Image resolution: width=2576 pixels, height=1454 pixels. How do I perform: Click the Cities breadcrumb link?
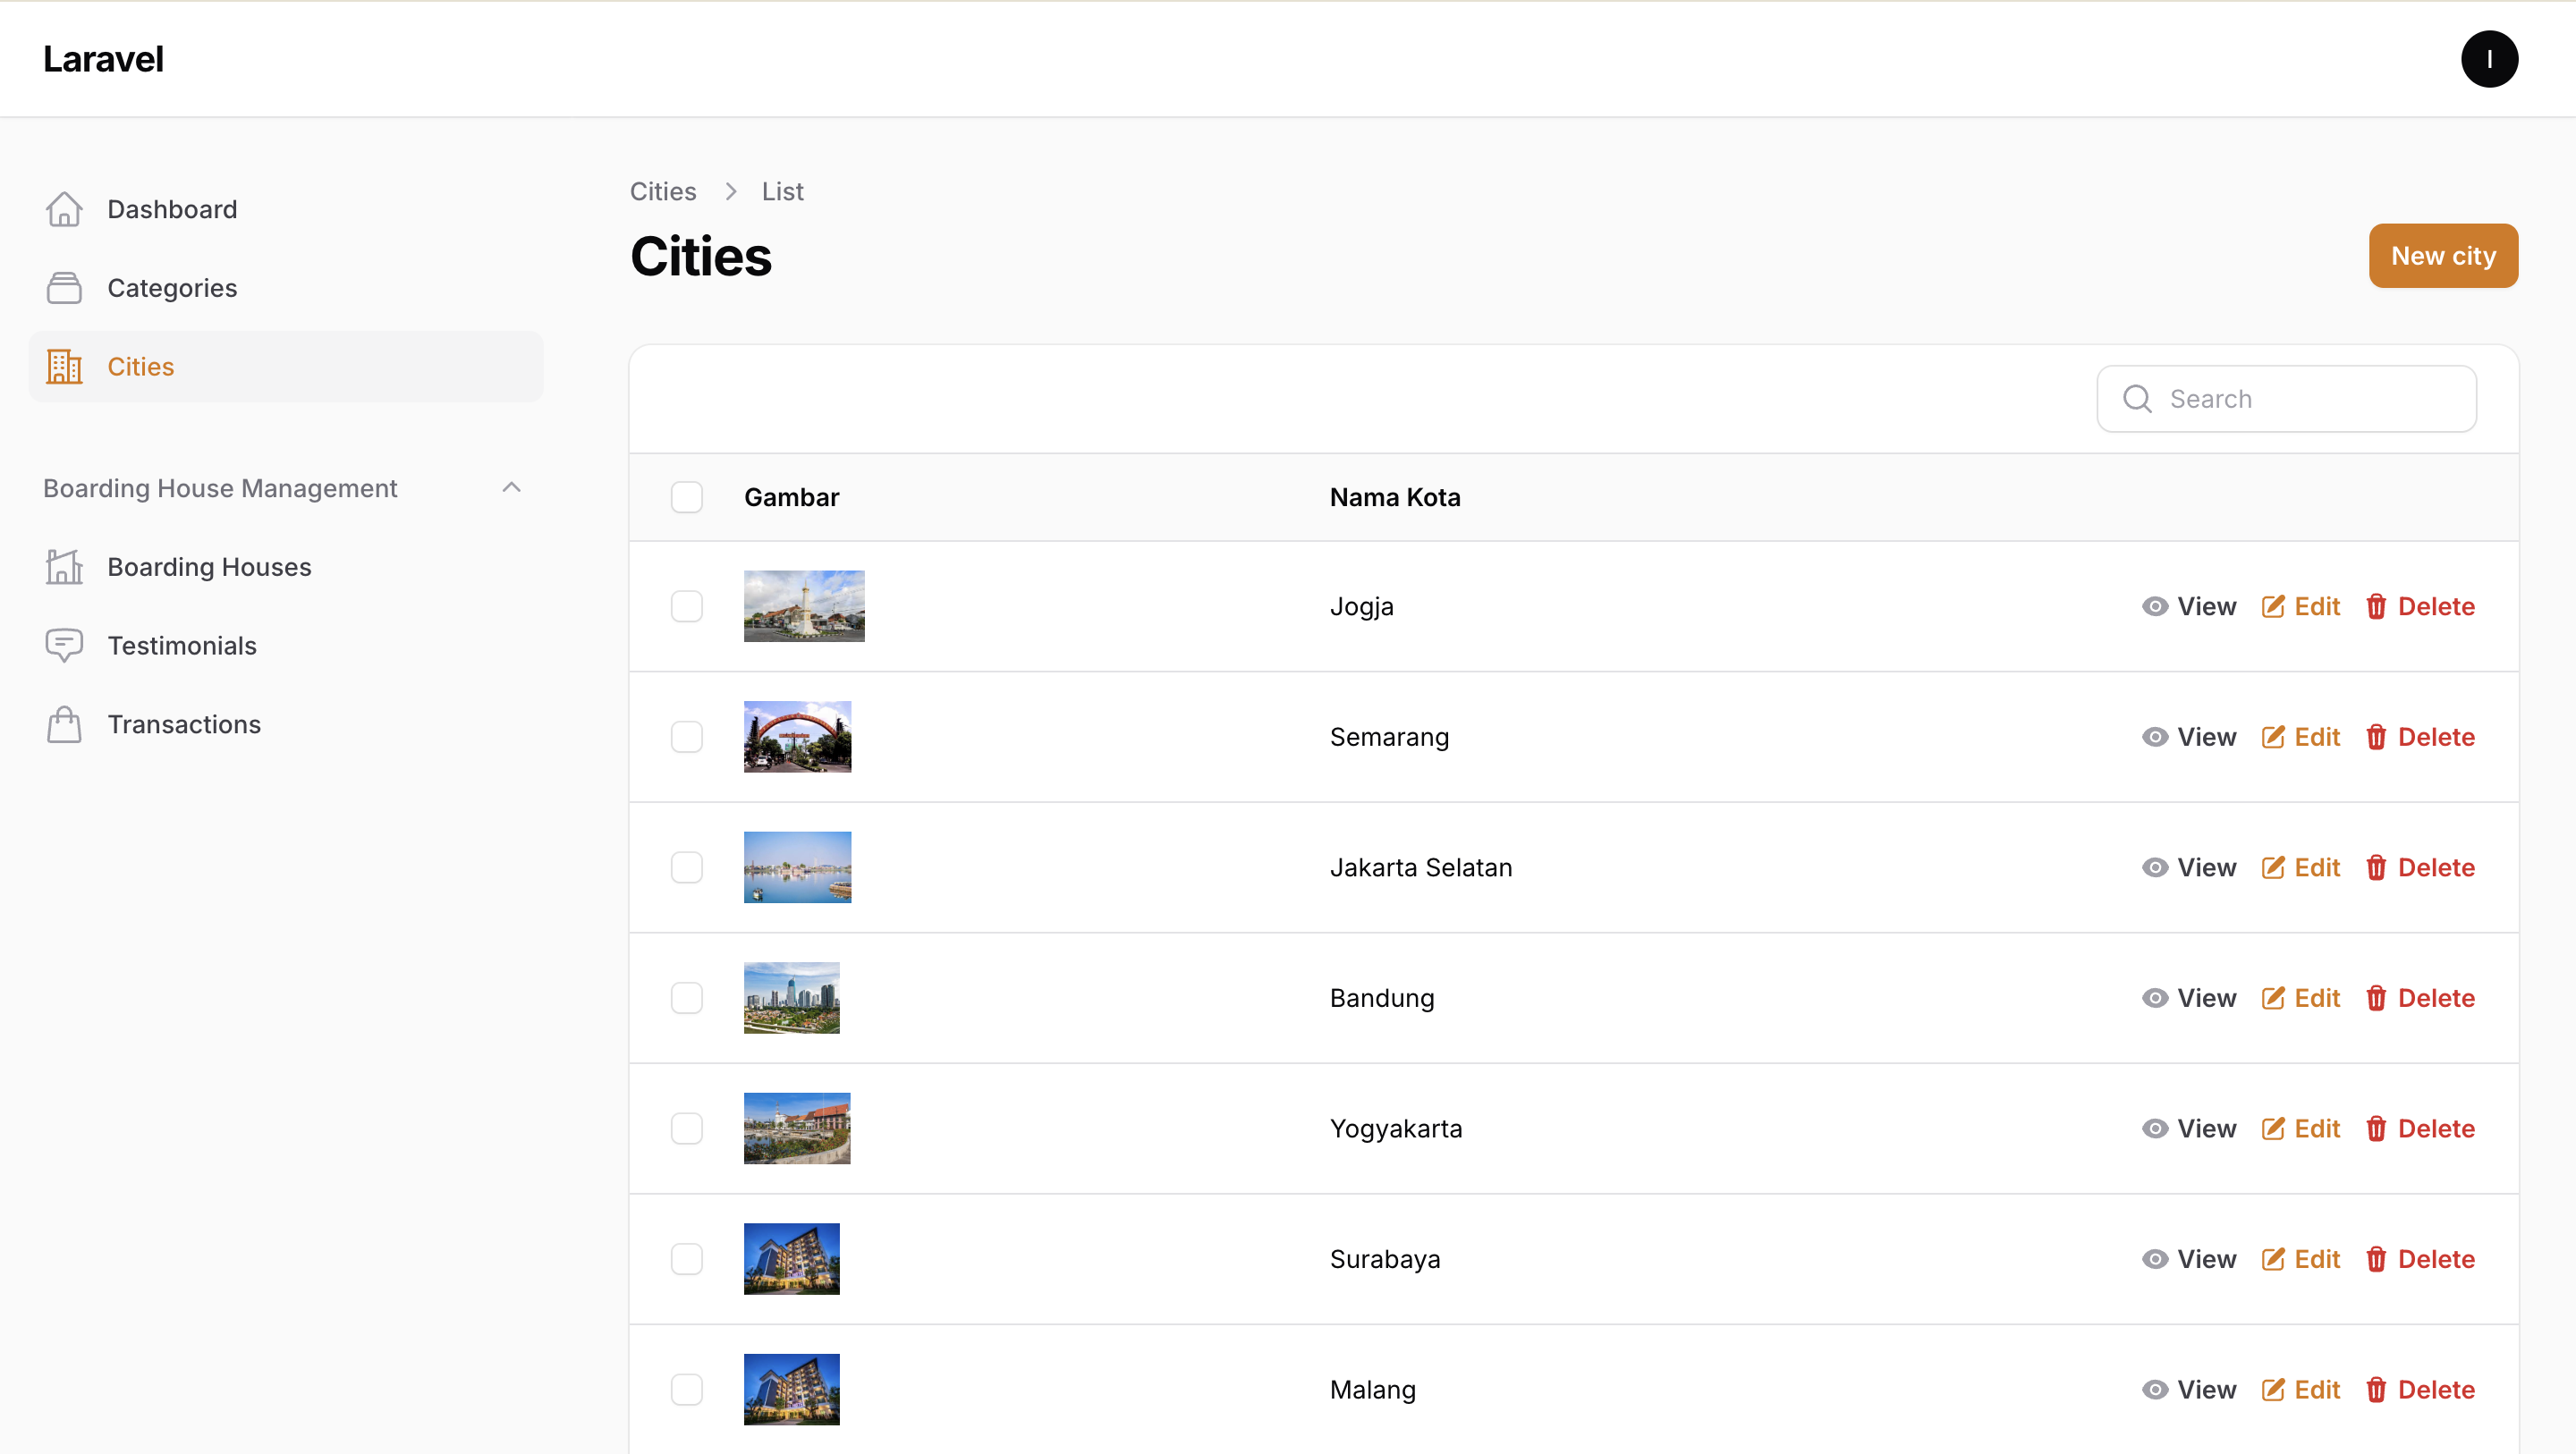pos(663,191)
